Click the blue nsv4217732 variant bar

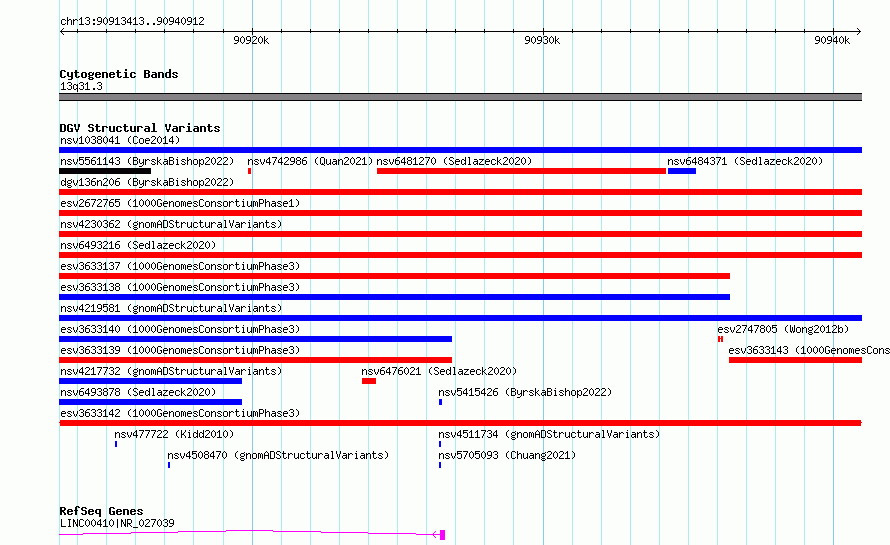pyautogui.click(x=150, y=381)
